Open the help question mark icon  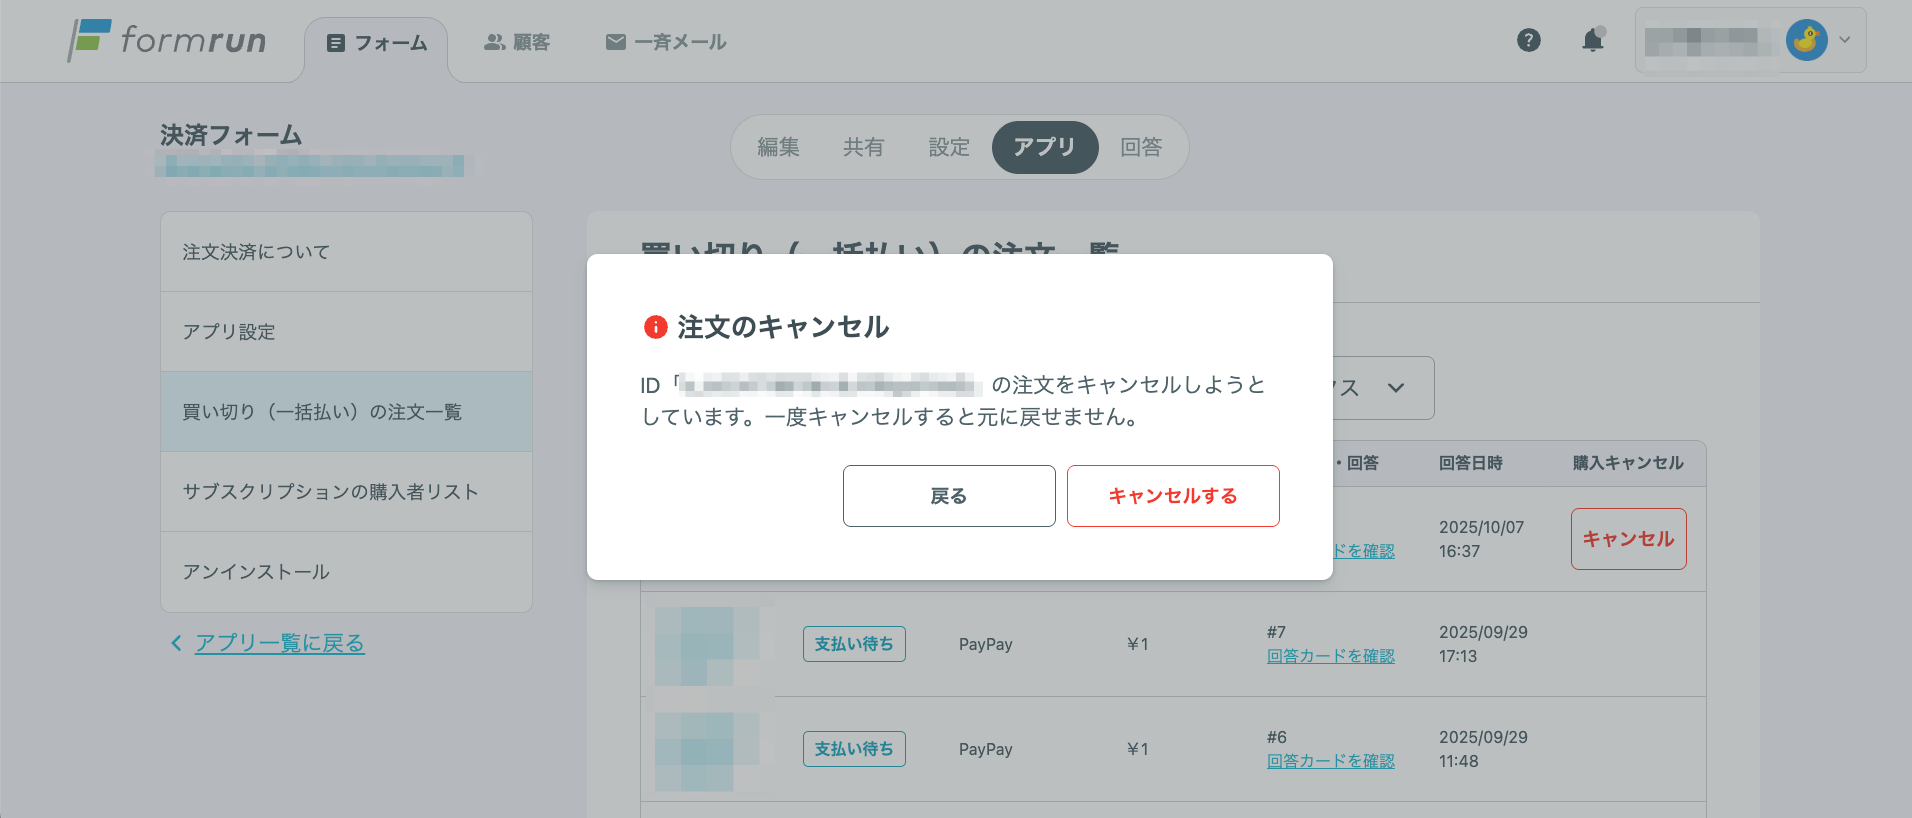click(1528, 40)
